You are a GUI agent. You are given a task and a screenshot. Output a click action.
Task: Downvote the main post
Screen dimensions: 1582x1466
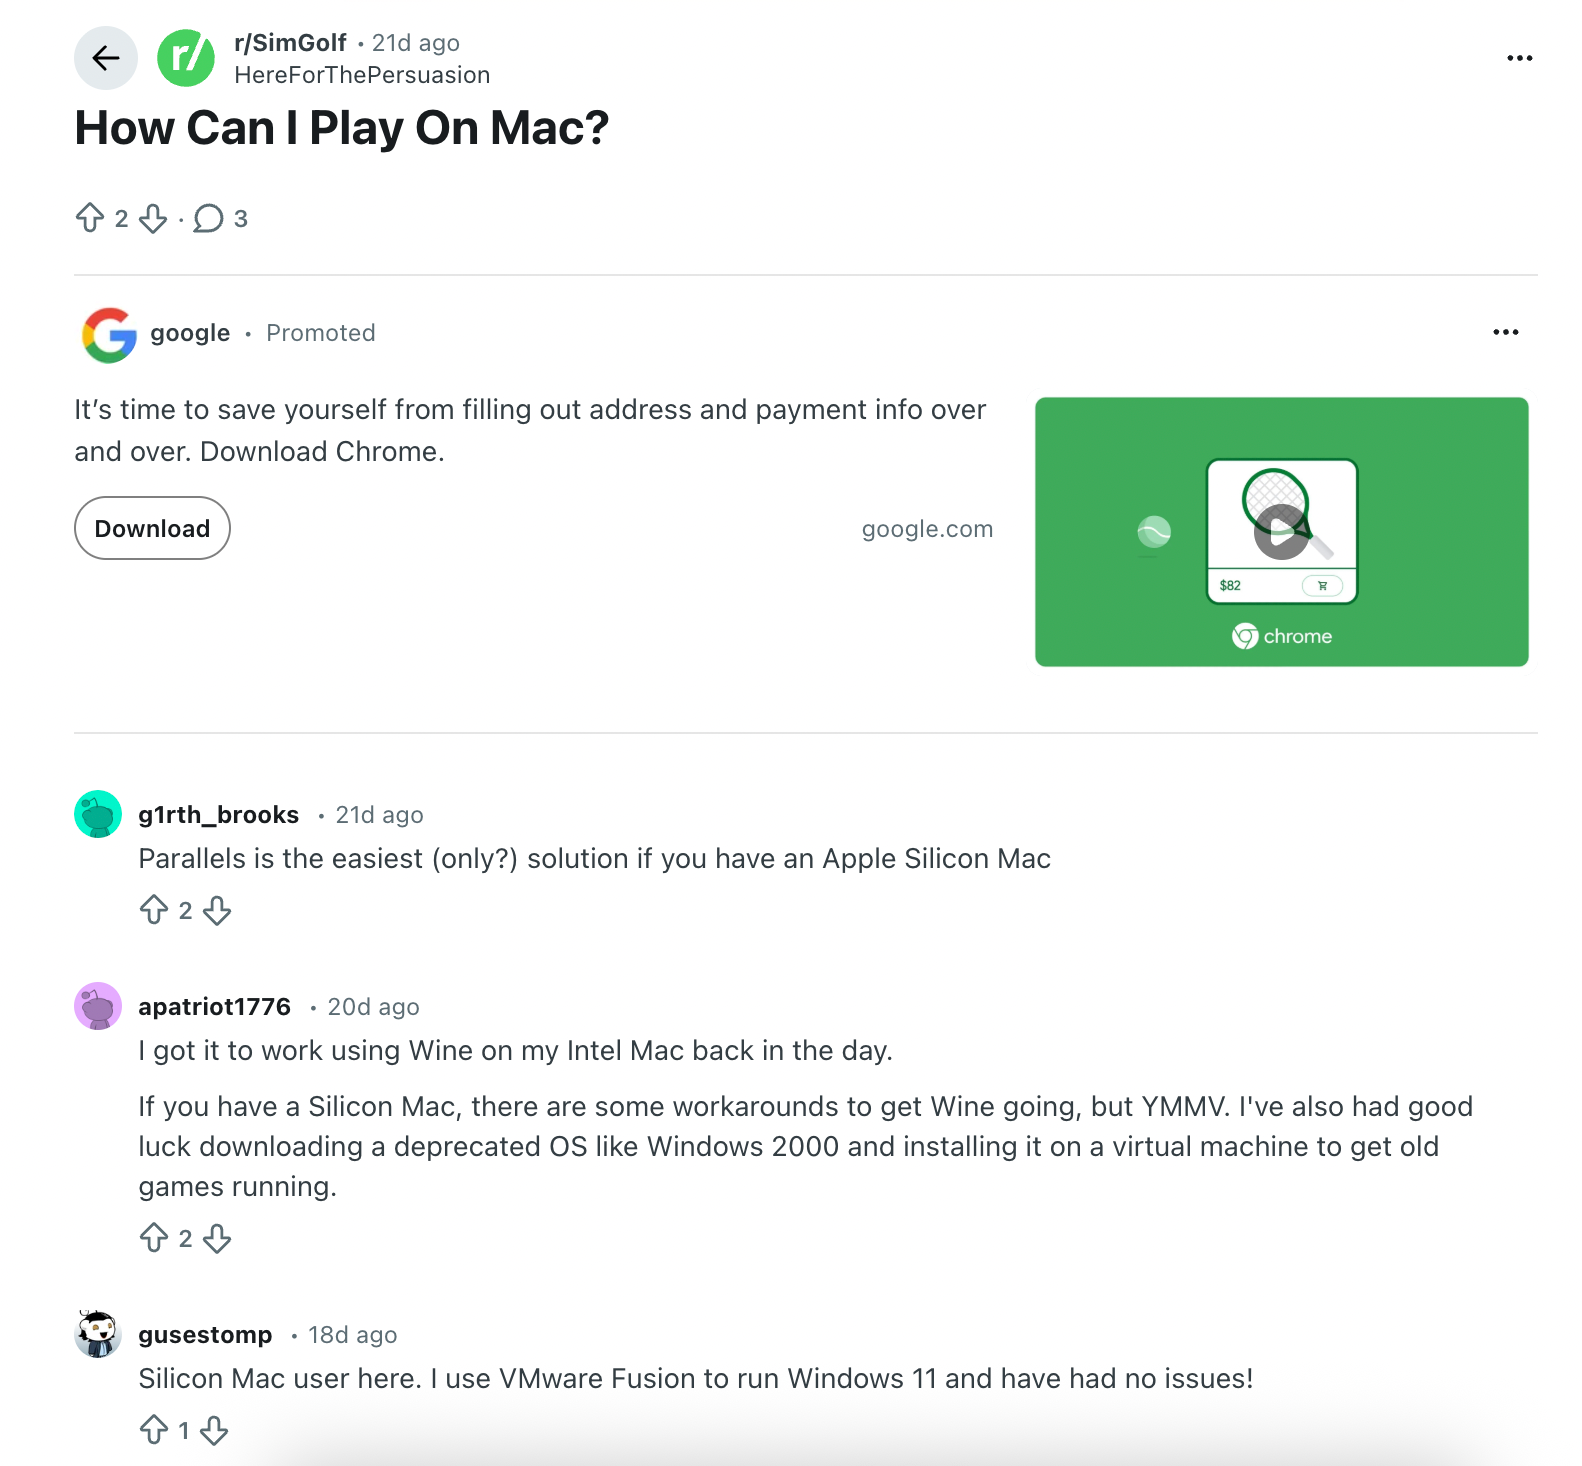(x=153, y=218)
